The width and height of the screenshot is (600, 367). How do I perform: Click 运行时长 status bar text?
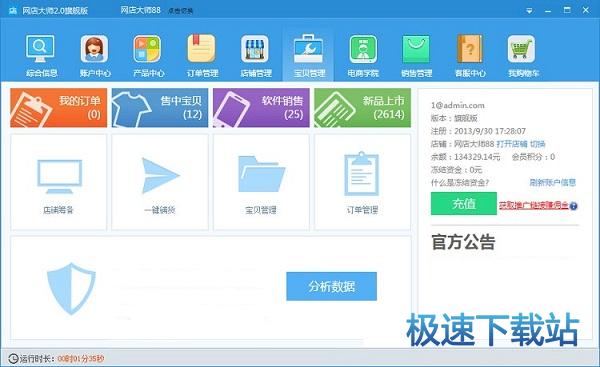click(37, 359)
